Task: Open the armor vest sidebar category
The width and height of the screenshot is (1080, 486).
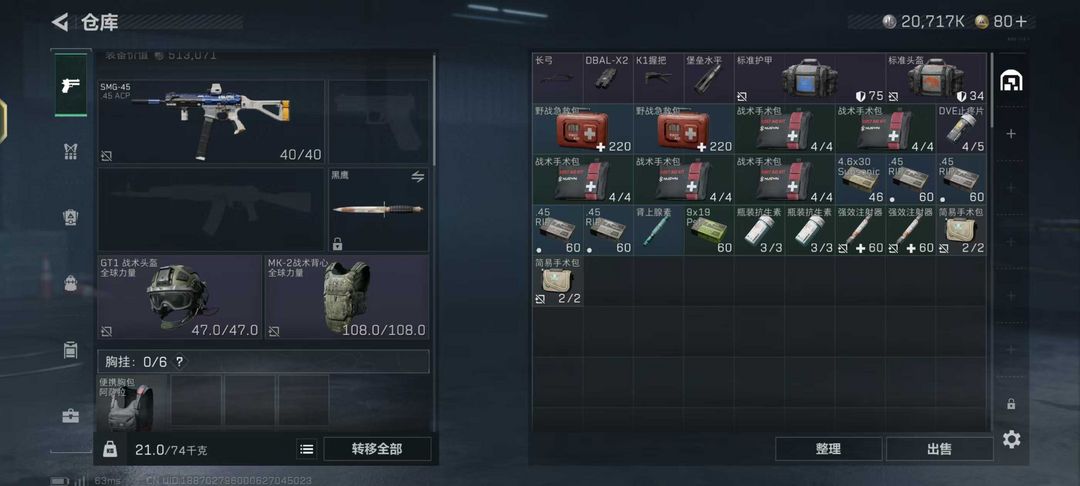Action: point(70,151)
